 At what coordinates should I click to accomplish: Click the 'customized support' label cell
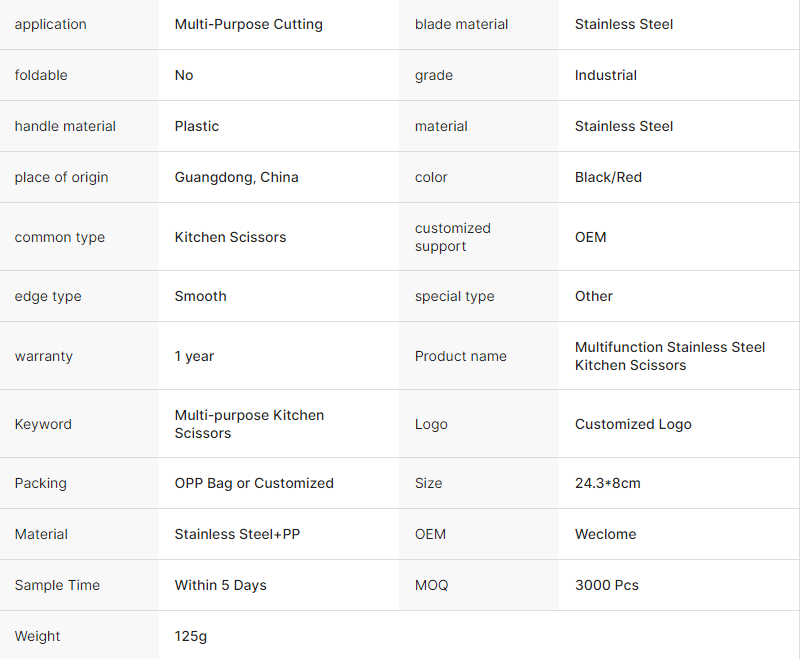pos(453,237)
